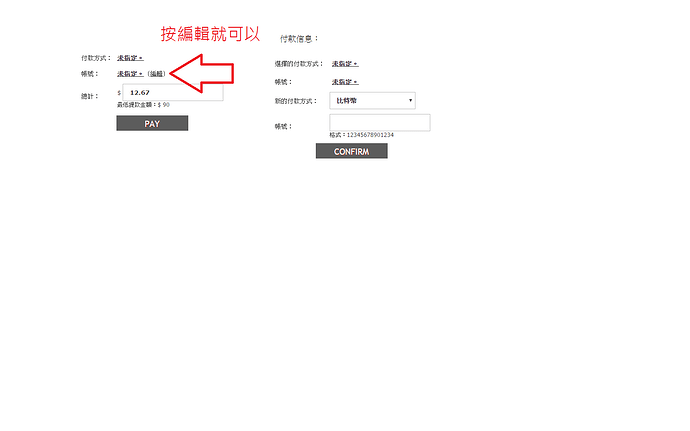The width and height of the screenshot is (690, 431).
Task: Open 未指定 link before the 編輯 link
Action: (130, 74)
